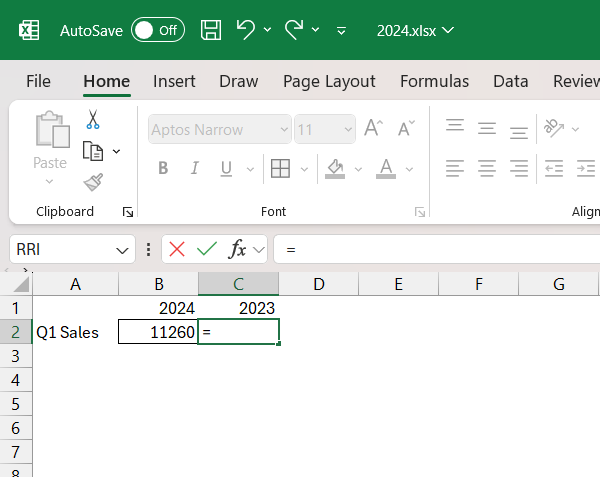Open the redo history dropdown arrow
Image resolution: width=600 pixels, height=477 pixels.
[315, 30]
